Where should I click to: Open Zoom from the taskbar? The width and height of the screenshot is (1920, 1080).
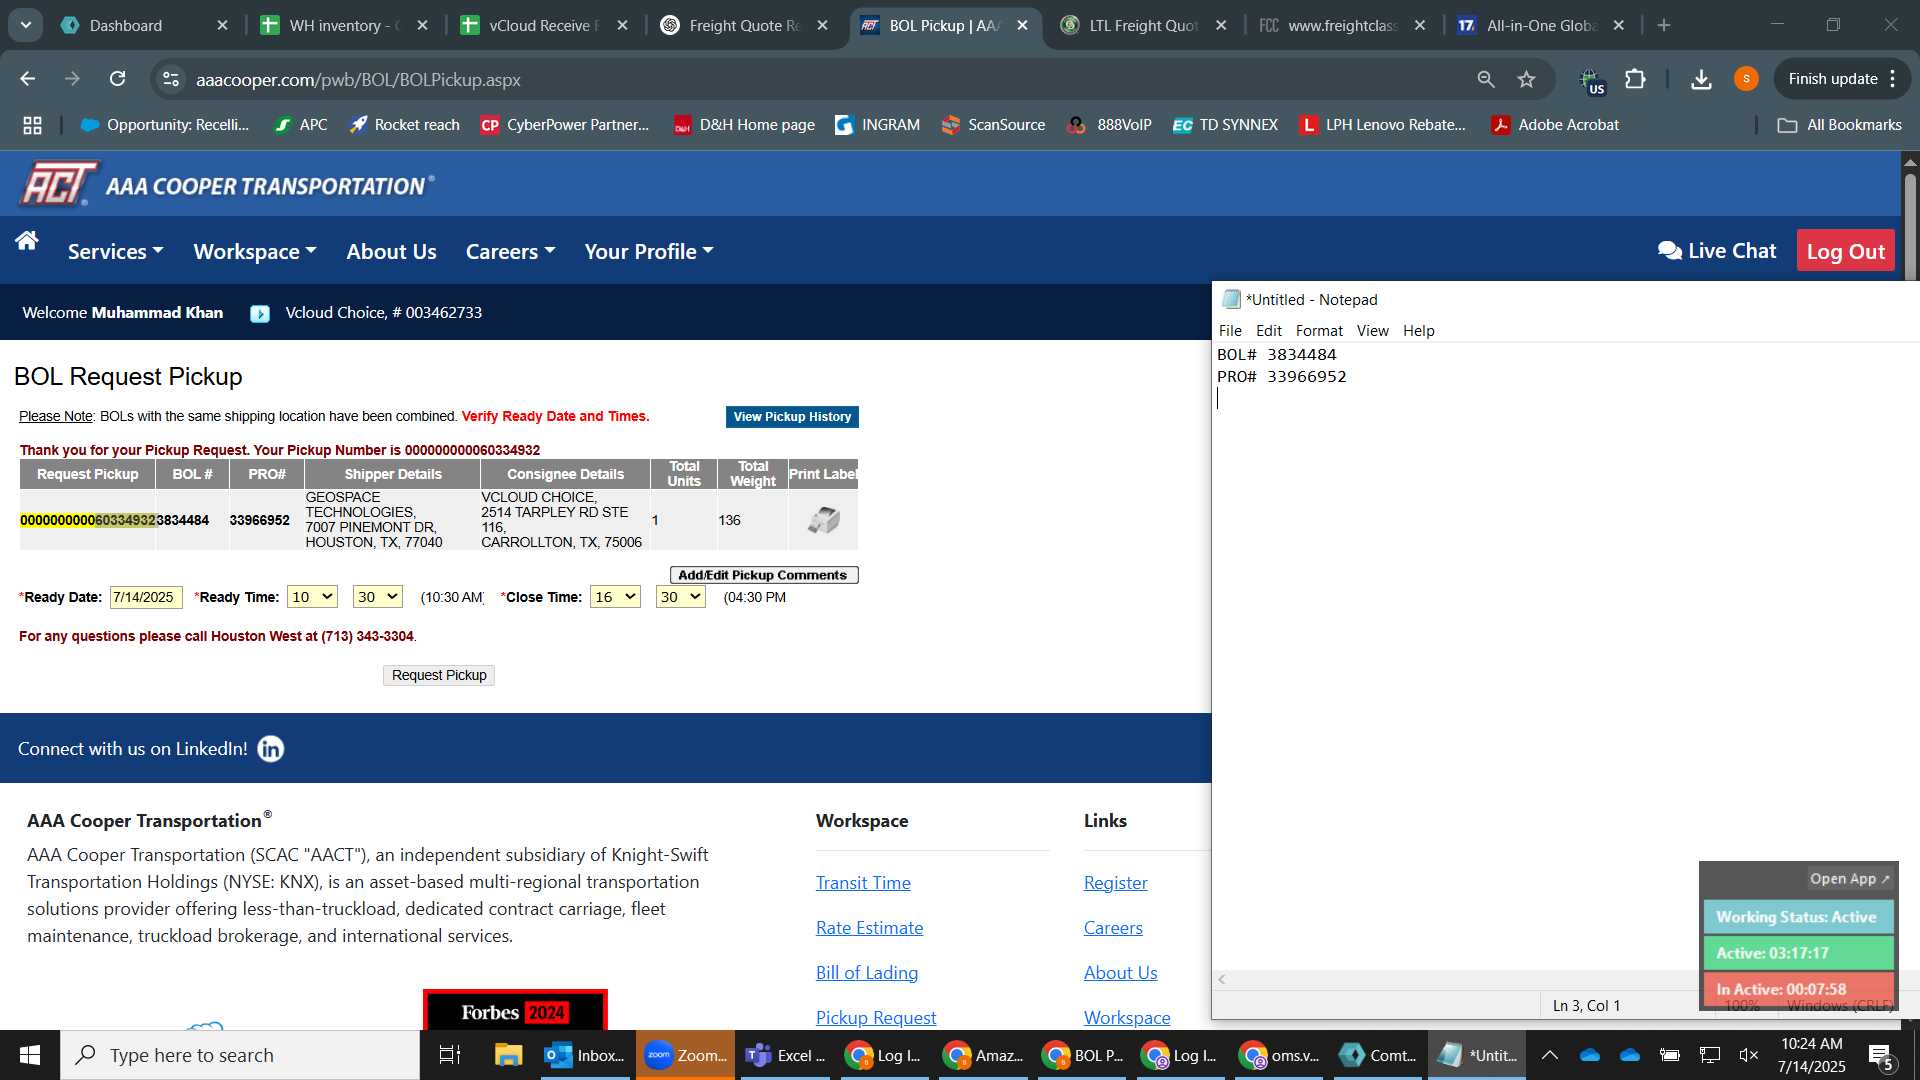[x=685, y=1055]
